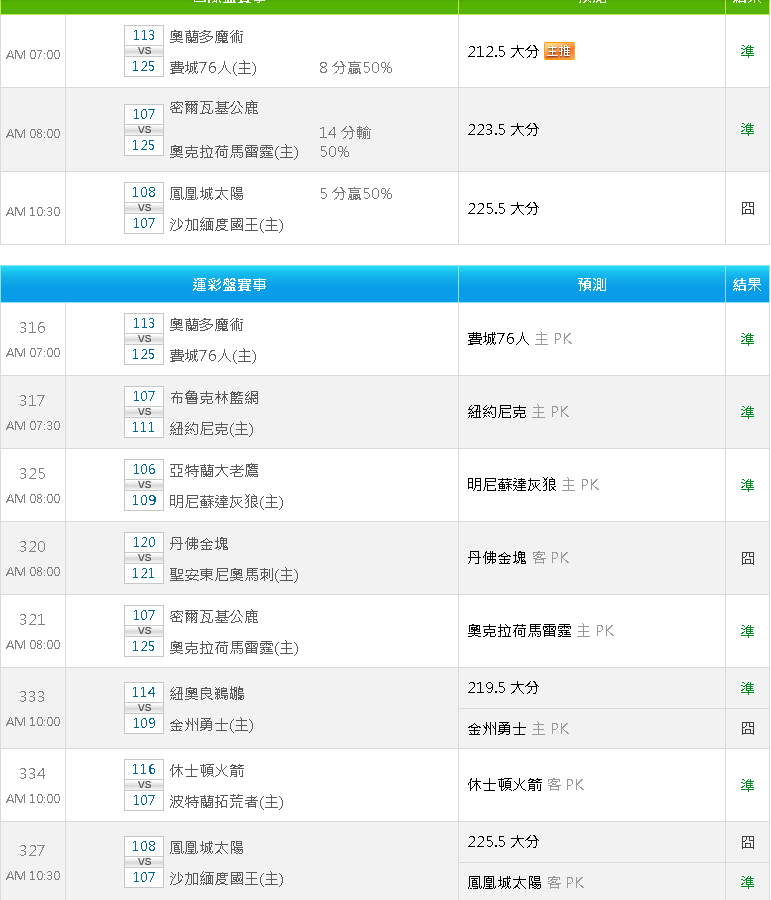Click the 運彩盤賽事 table header
The height and width of the screenshot is (900, 771).
point(229,284)
